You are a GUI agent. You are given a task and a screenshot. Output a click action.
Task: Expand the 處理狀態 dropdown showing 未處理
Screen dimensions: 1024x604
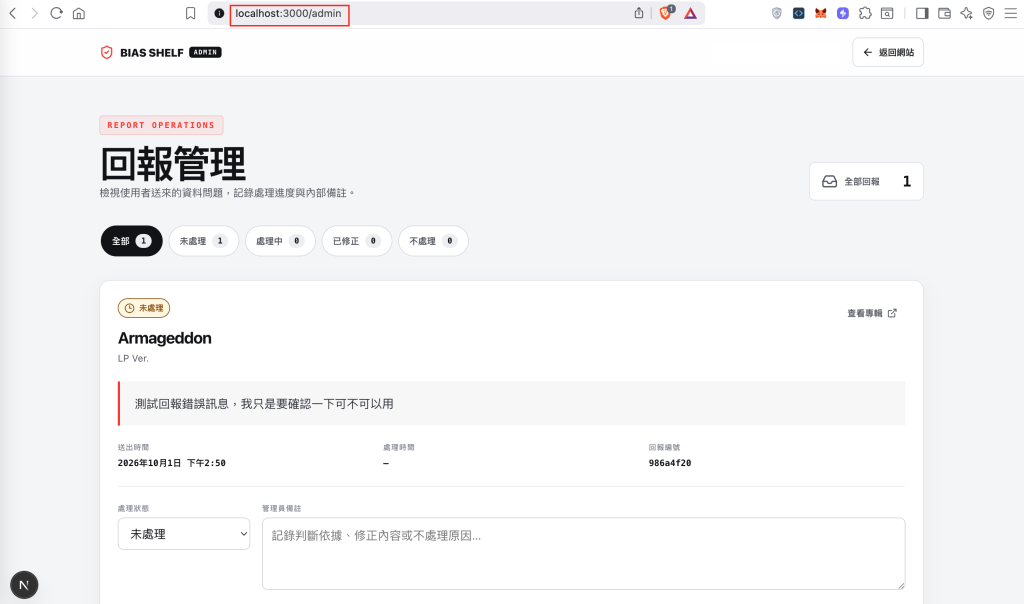pos(184,534)
